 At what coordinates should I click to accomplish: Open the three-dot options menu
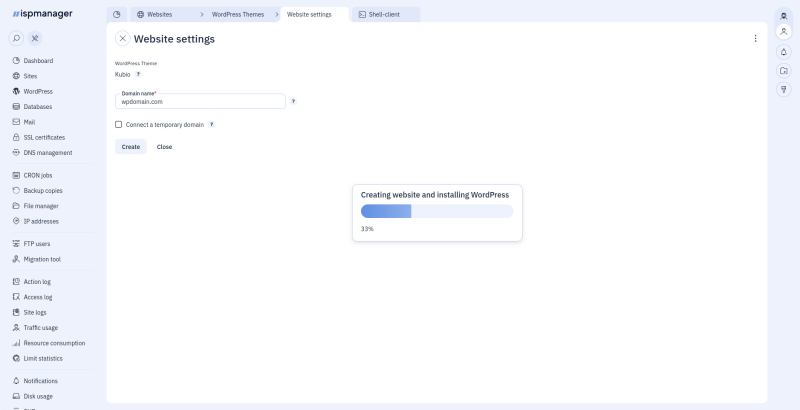755,38
